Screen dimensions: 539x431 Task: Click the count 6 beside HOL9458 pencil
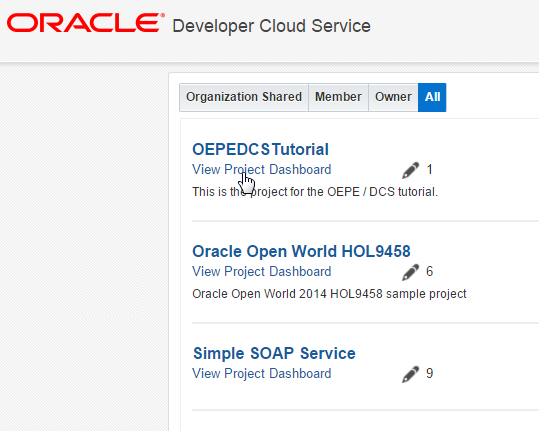click(430, 272)
